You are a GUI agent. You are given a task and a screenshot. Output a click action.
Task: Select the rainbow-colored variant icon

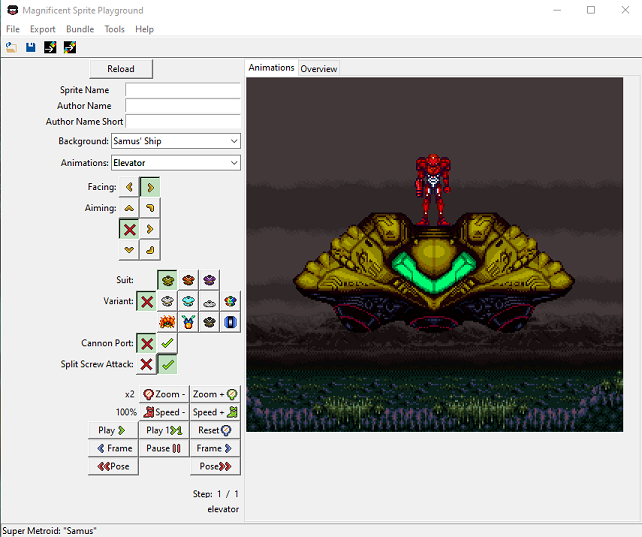[x=230, y=301]
